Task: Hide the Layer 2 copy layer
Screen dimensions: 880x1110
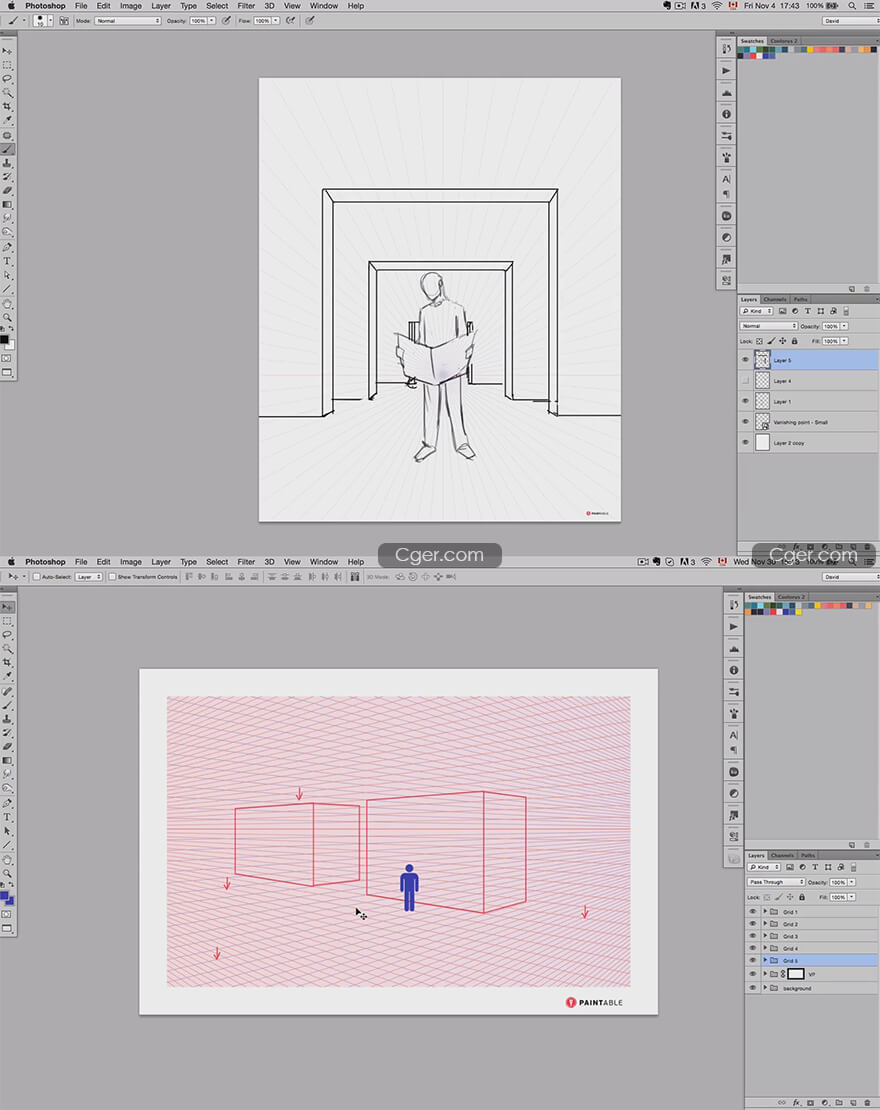Action: [745, 442]
